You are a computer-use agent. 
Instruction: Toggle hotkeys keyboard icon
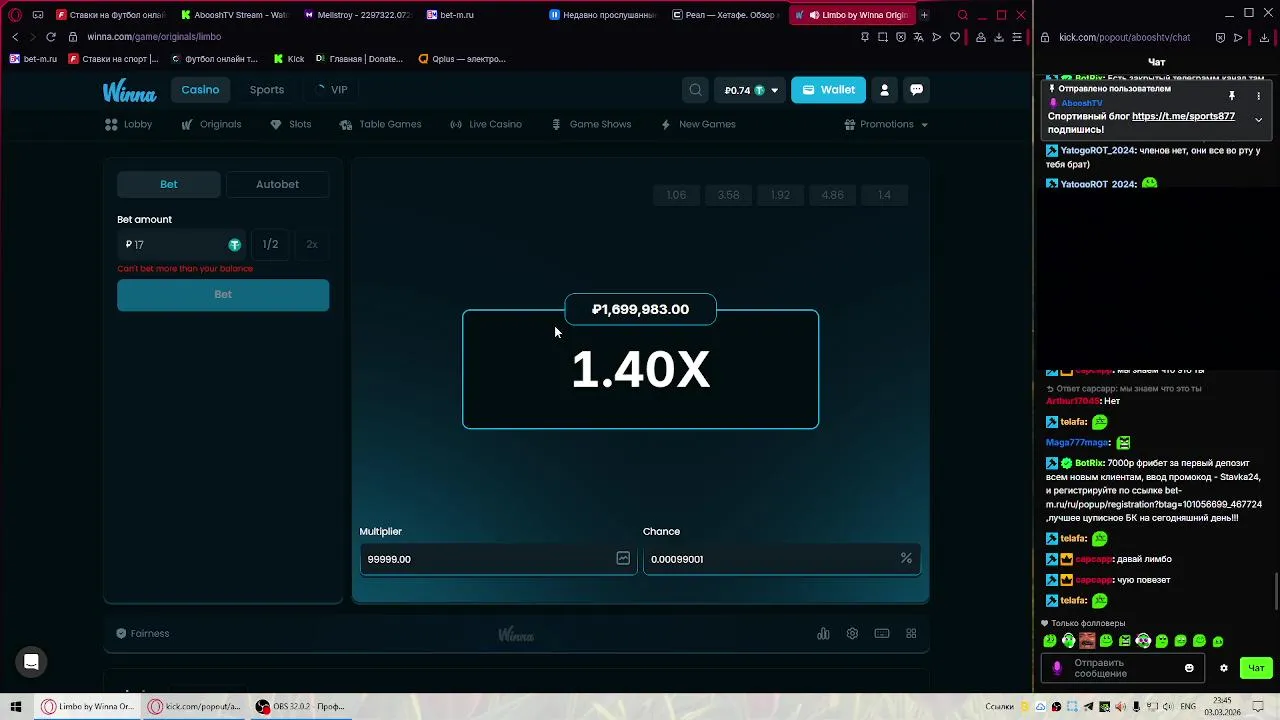click(882, 633)
